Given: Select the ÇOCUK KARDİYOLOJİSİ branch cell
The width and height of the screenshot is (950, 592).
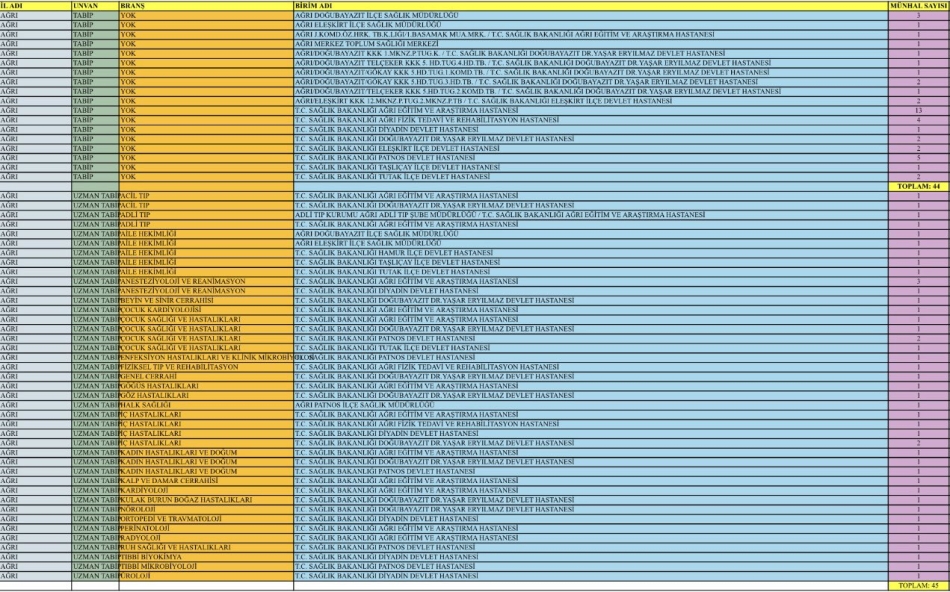Looking at the screenshot, I should click(206, 310).
